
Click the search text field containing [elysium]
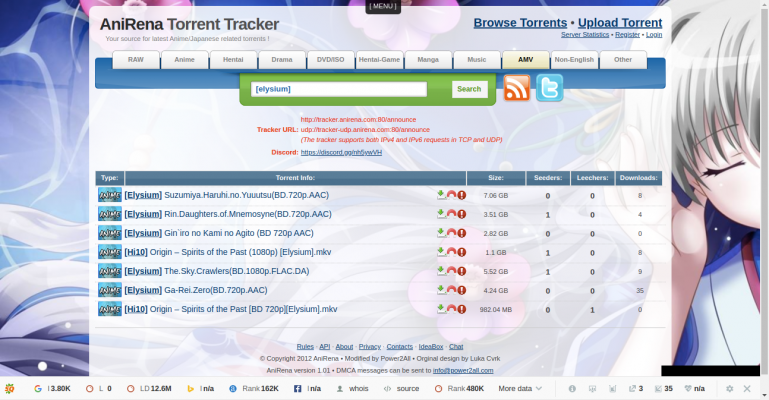[x=341, y=89]
